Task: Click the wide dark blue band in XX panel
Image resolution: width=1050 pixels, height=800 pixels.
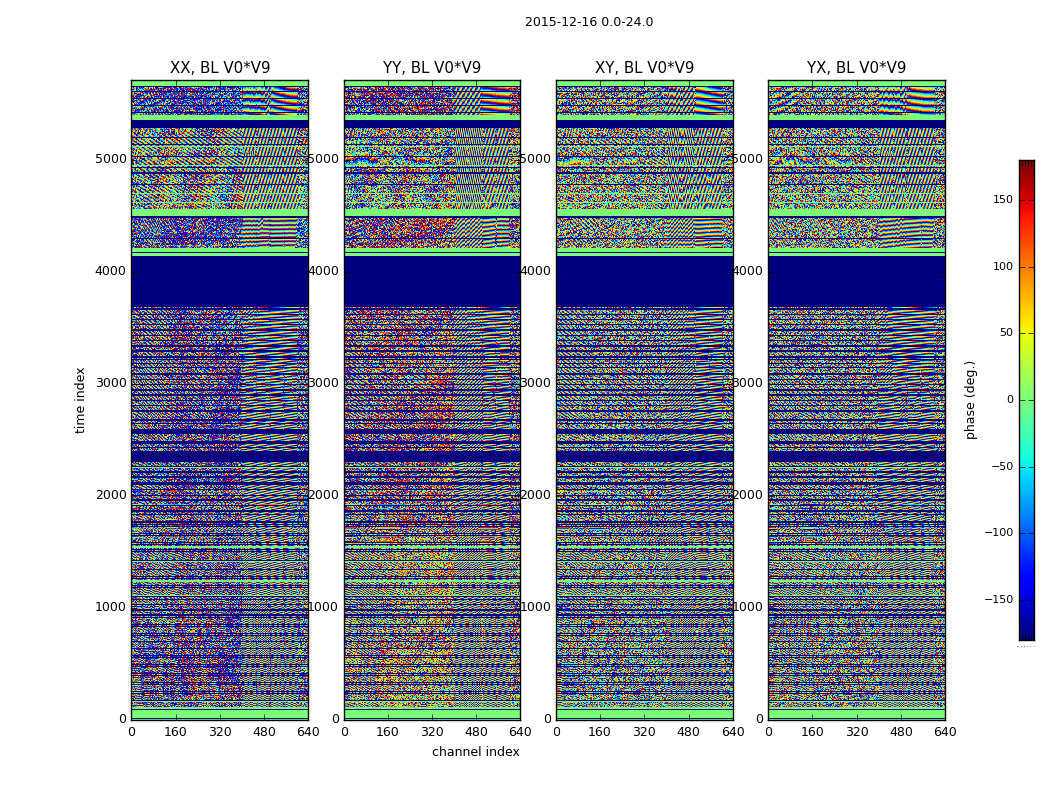Action: [x=219, y=282]
